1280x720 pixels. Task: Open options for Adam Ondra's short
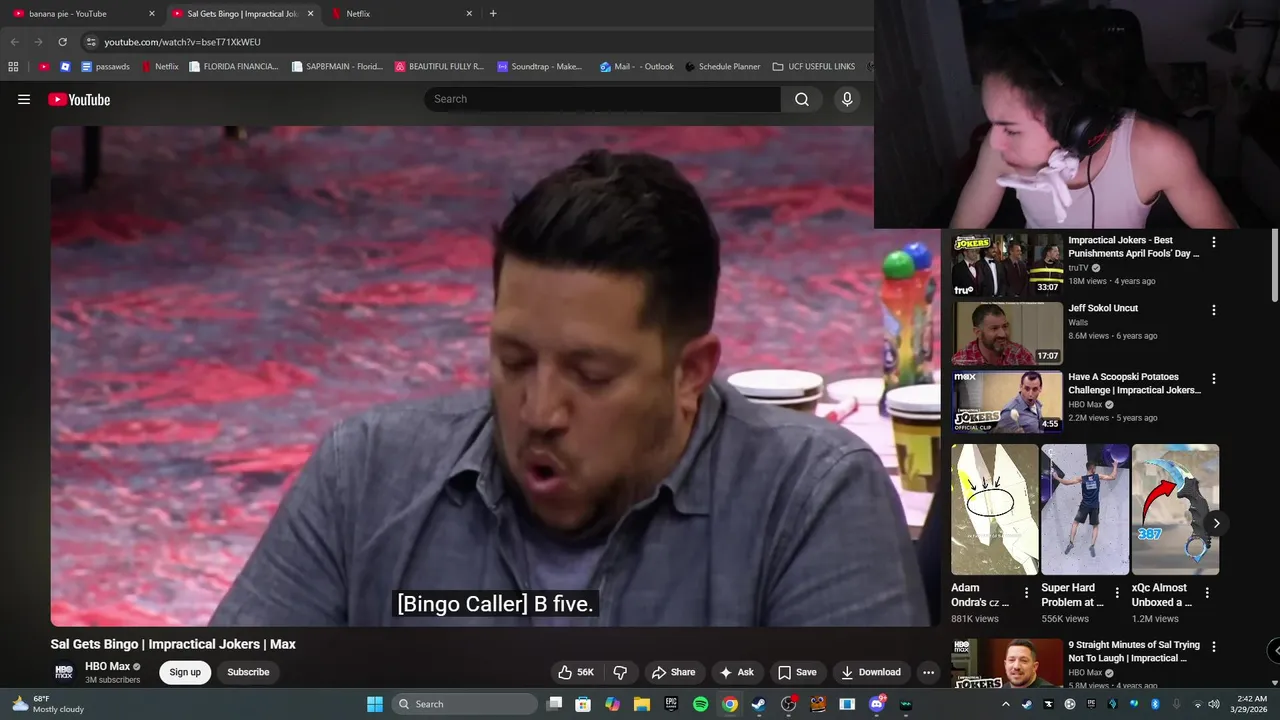[x=1026, y=592]
